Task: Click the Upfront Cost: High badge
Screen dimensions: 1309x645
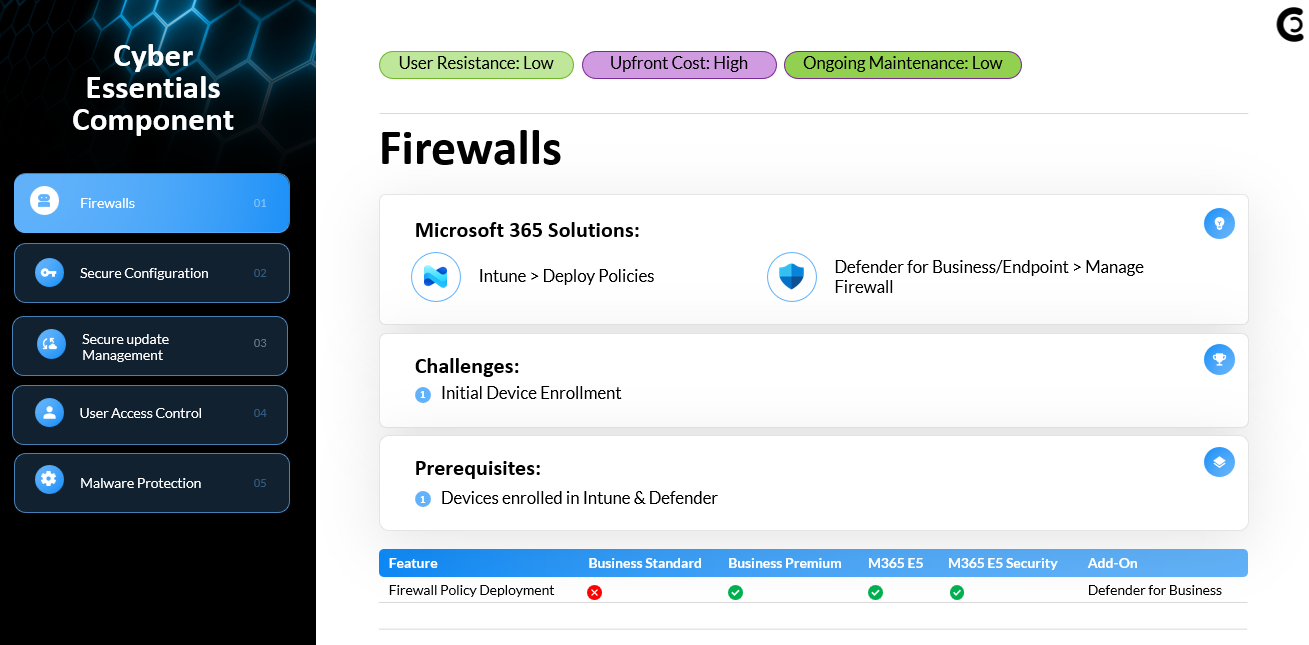Action: [679, 63]
